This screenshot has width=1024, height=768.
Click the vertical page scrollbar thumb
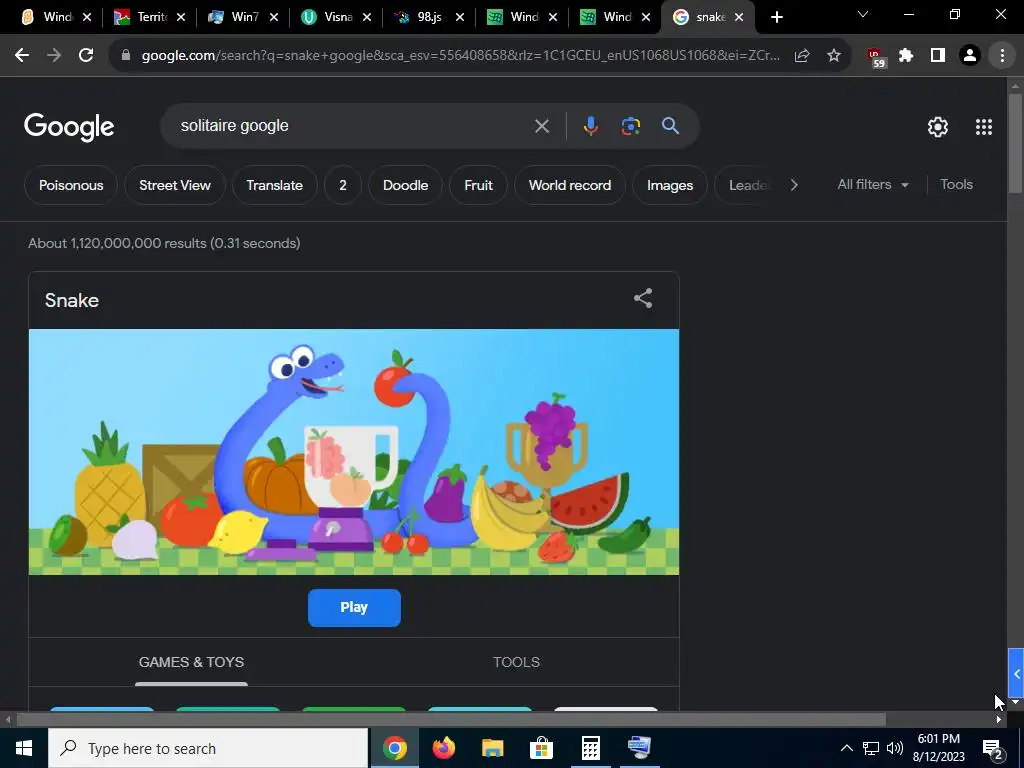pos(1015,144)
